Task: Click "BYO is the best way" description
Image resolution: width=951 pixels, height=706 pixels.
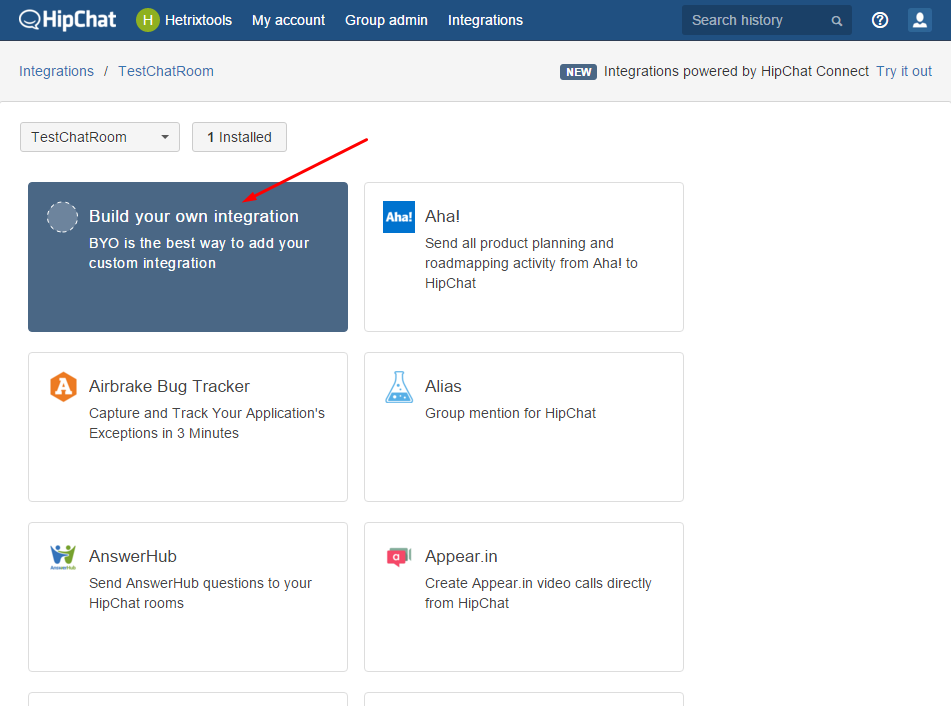Action: pyautogui.click(x=199, y=253)
